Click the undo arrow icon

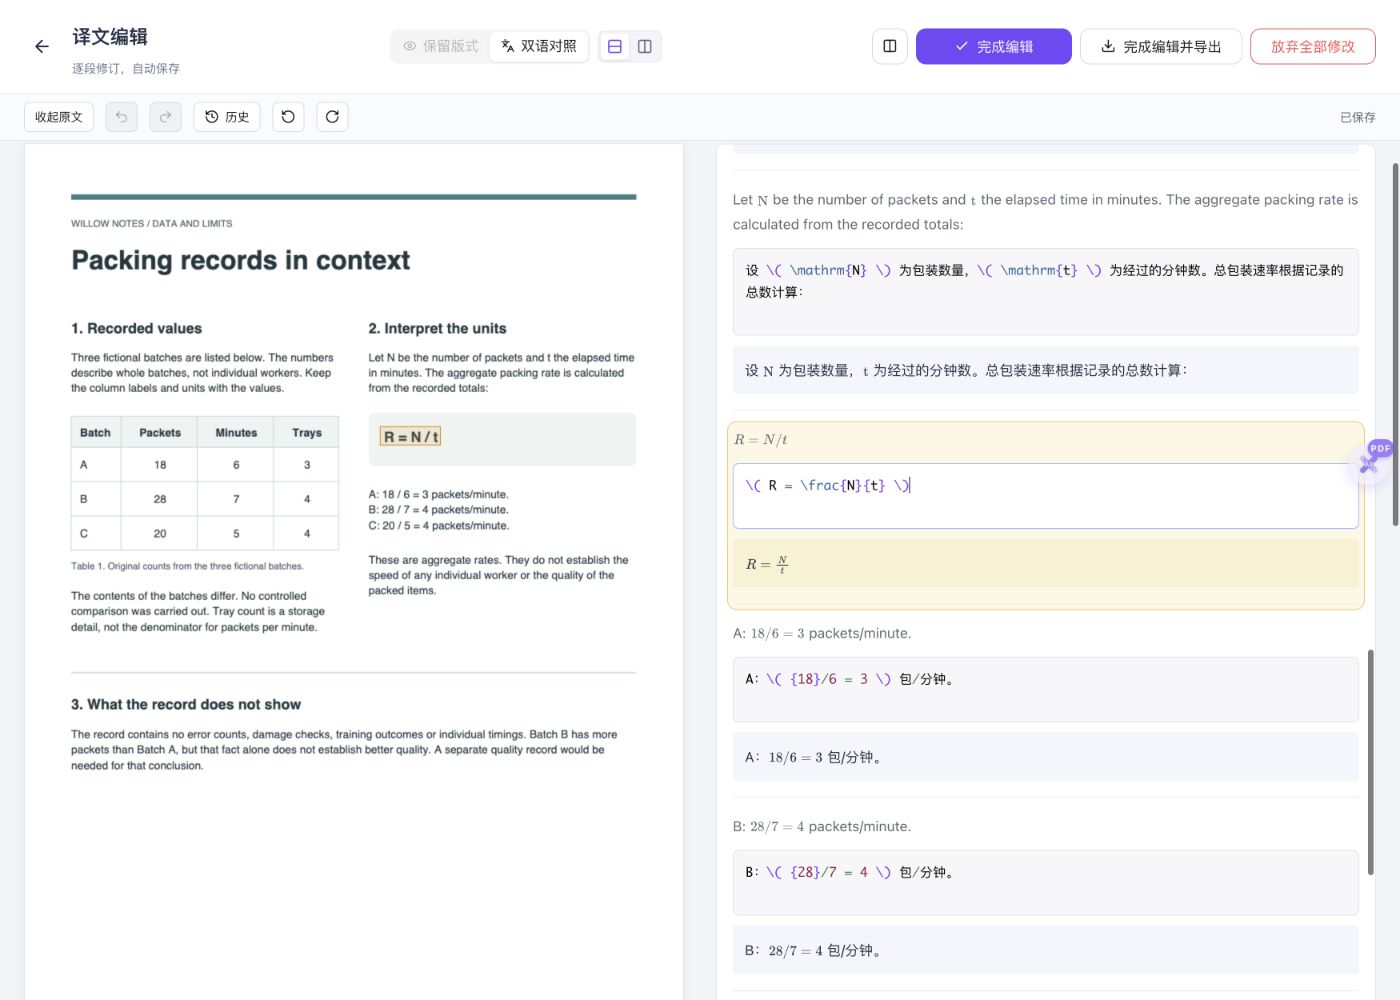click(x=121, y=117)
